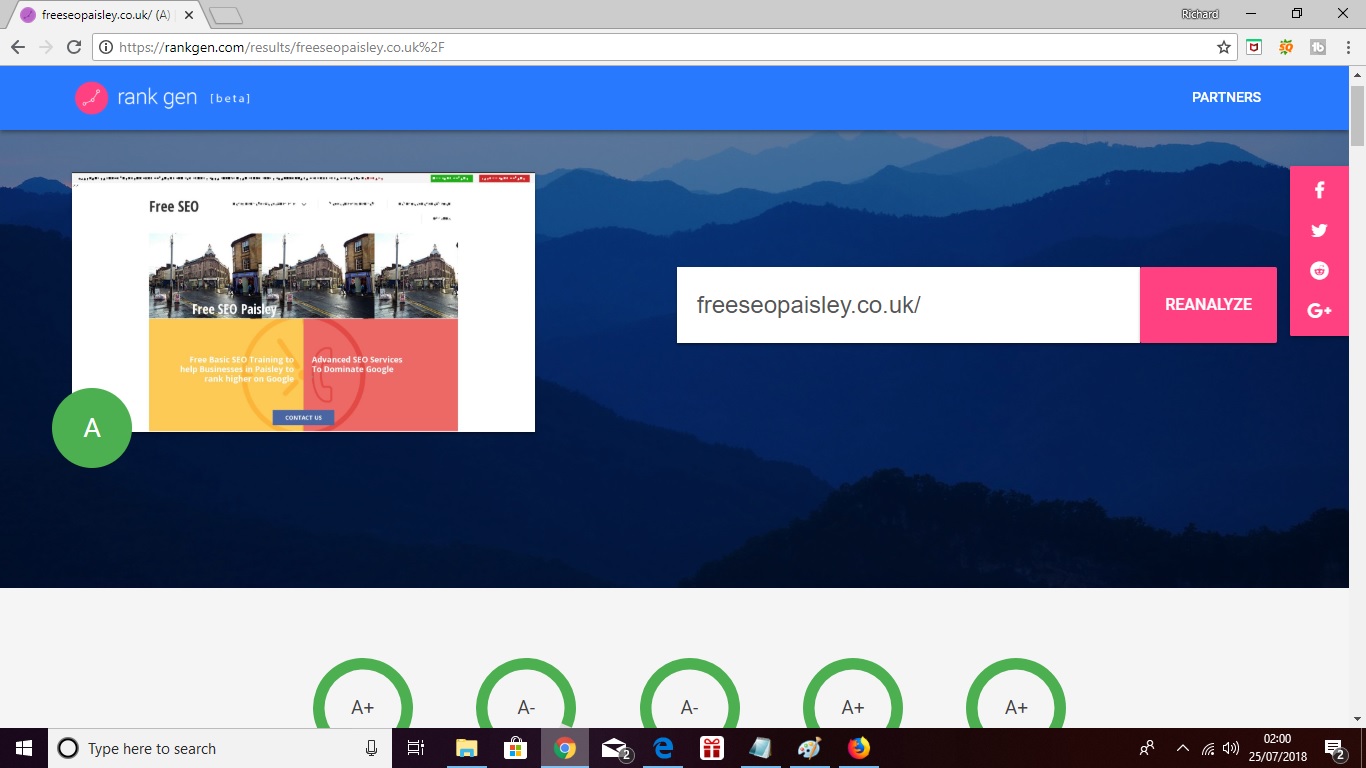The width and height of the screenshot is (1366, 768).
Task: Open the Windows Start menu
Action: tap(24, 748)
